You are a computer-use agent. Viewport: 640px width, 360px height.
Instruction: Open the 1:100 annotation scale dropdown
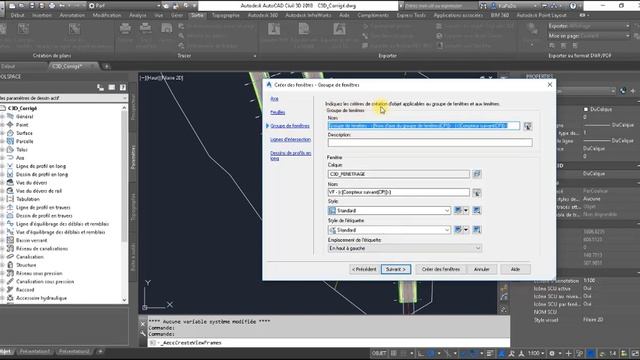tap(536, 353)
